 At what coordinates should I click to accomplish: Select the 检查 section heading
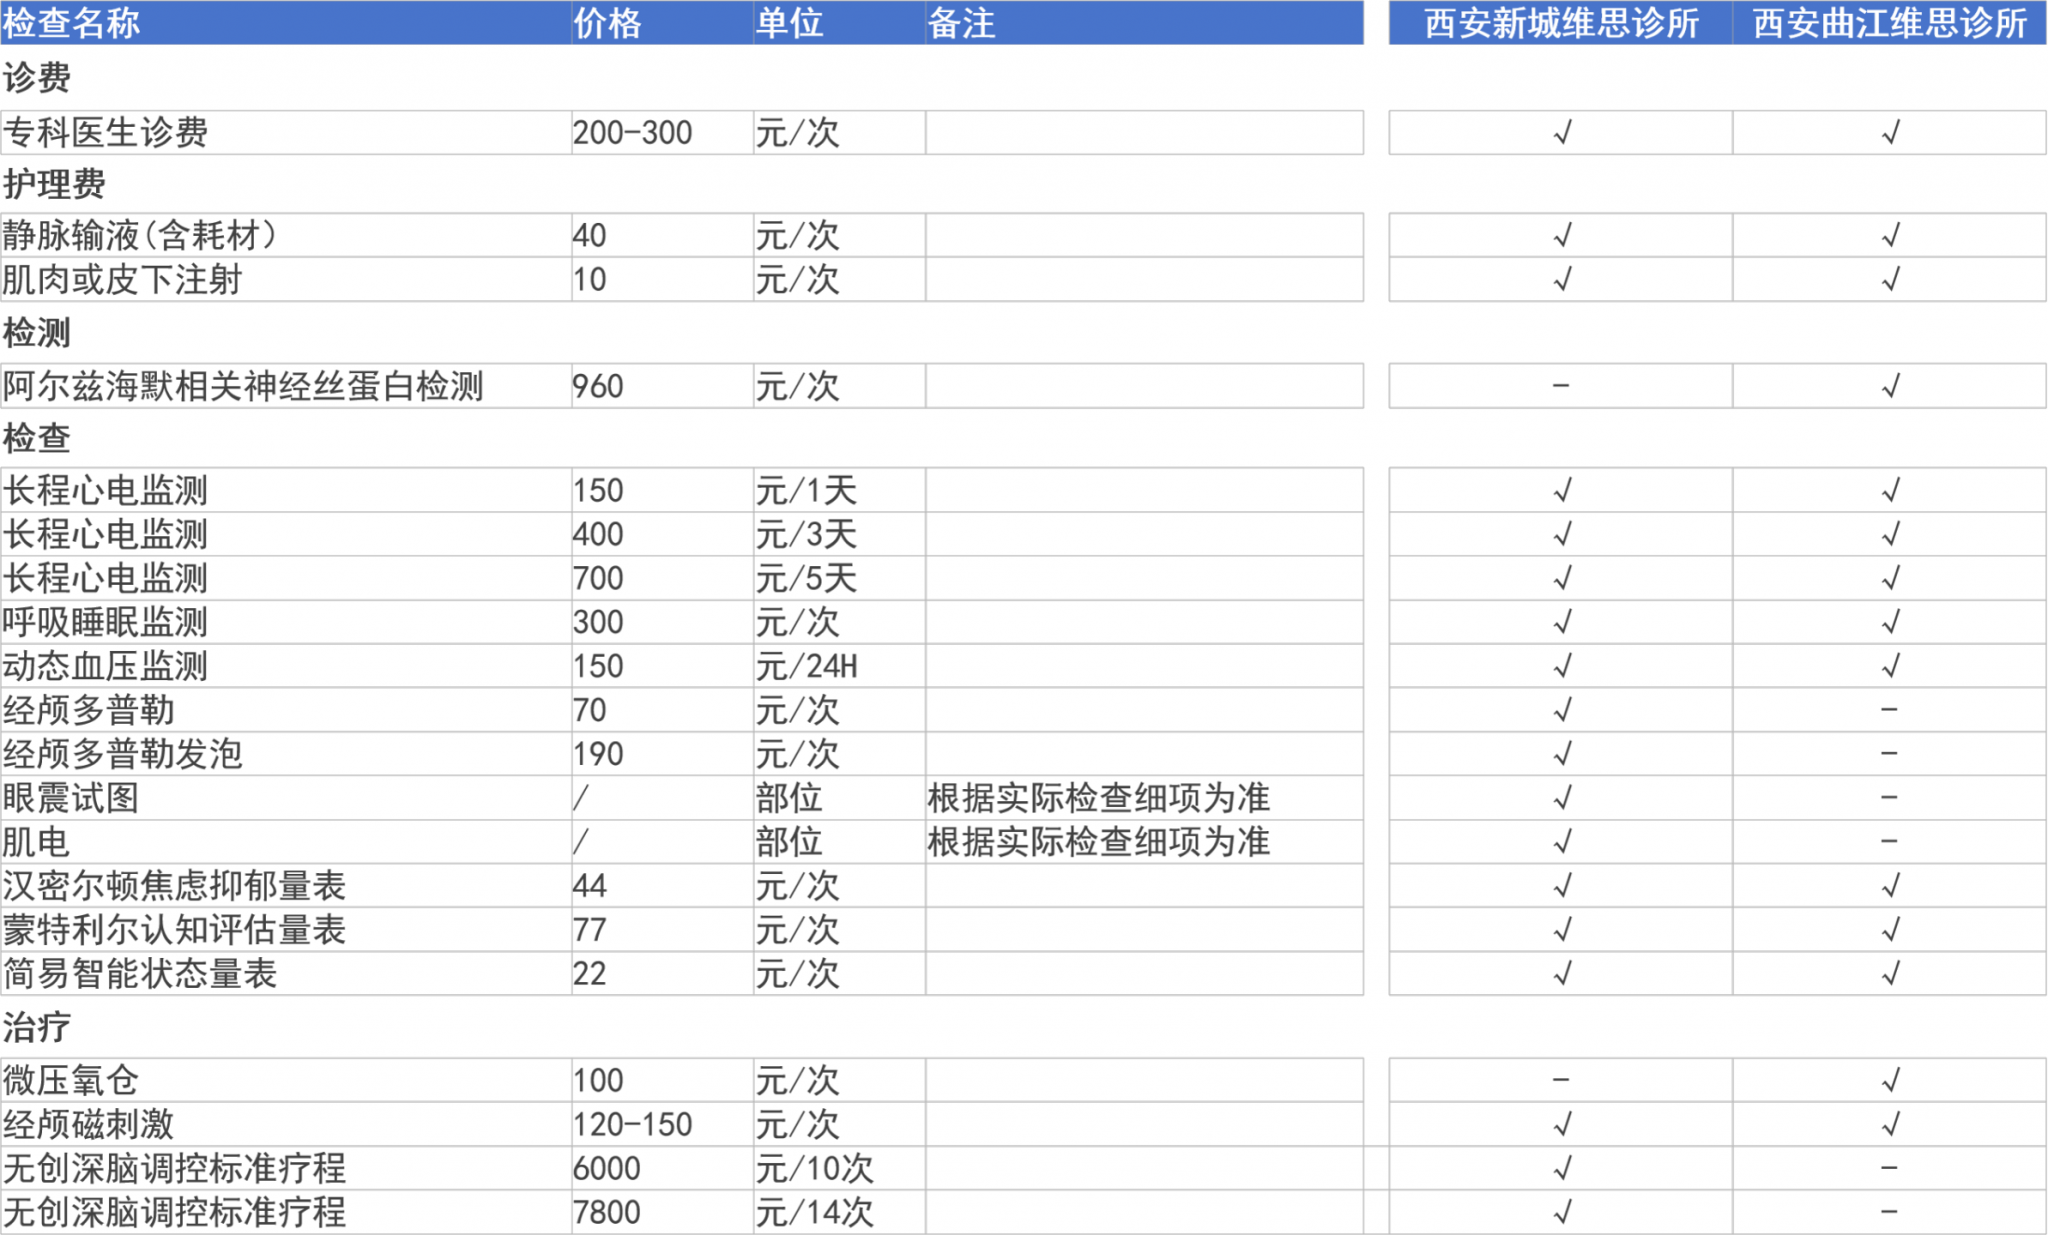pyautogui.click(x=37, y=438)
